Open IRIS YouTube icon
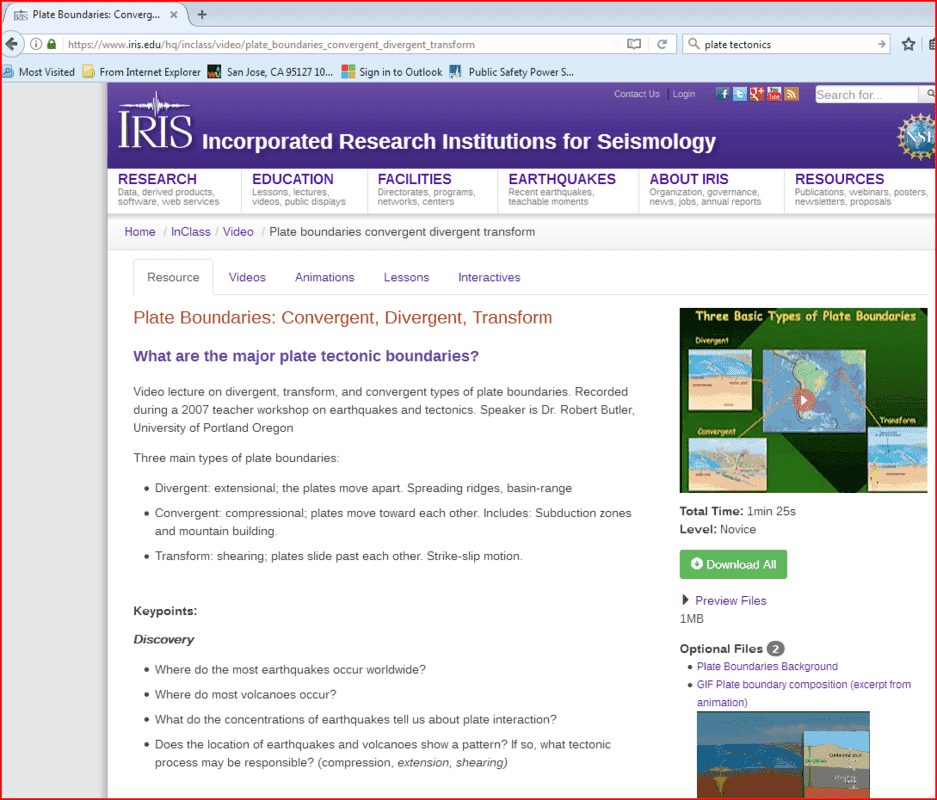Viewport: 937px width, 800px height. click(774, 94)
